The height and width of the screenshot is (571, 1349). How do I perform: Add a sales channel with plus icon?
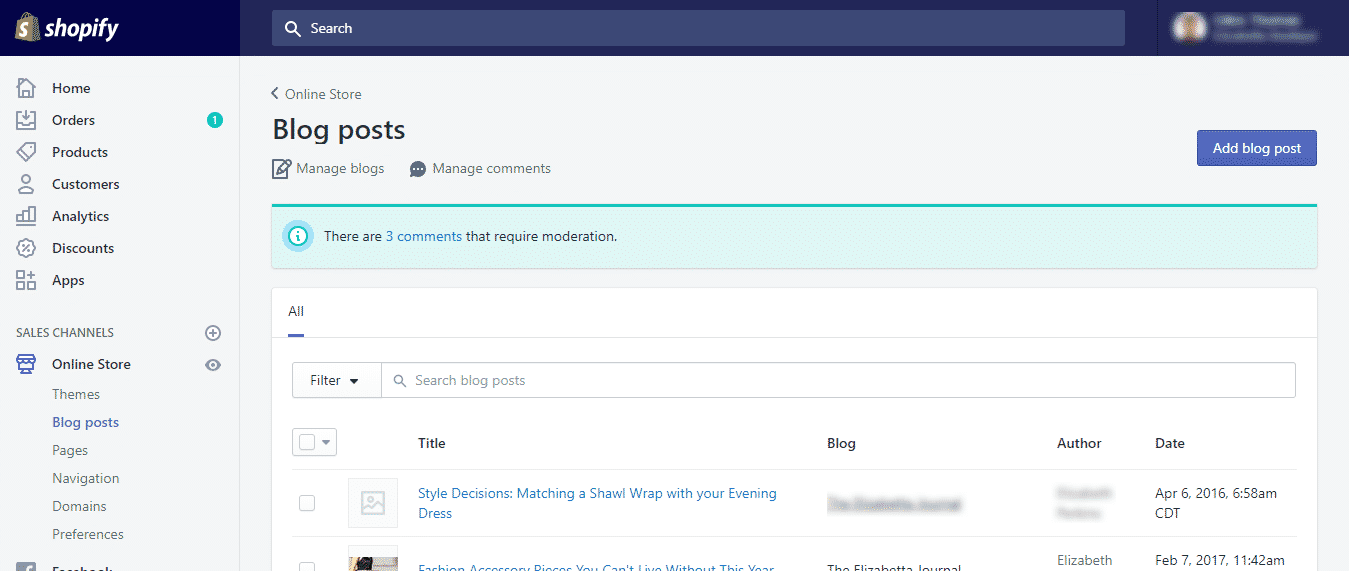(x=212, y=333)
